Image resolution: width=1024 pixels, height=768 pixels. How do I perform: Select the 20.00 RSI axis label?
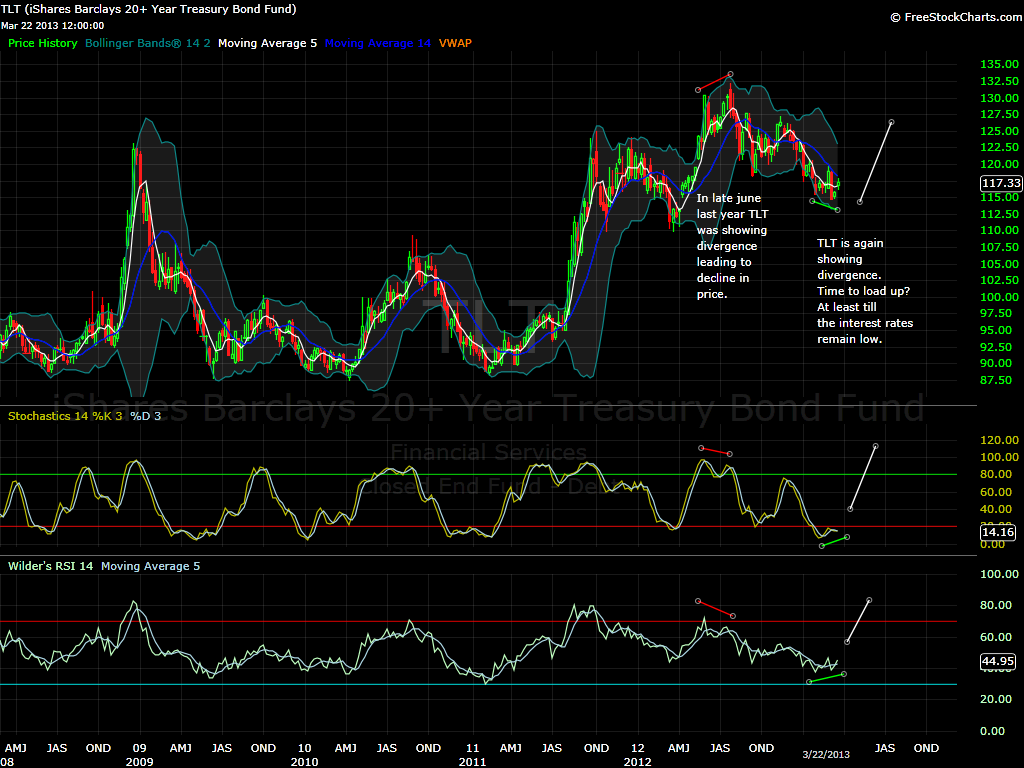coord(996,699)
